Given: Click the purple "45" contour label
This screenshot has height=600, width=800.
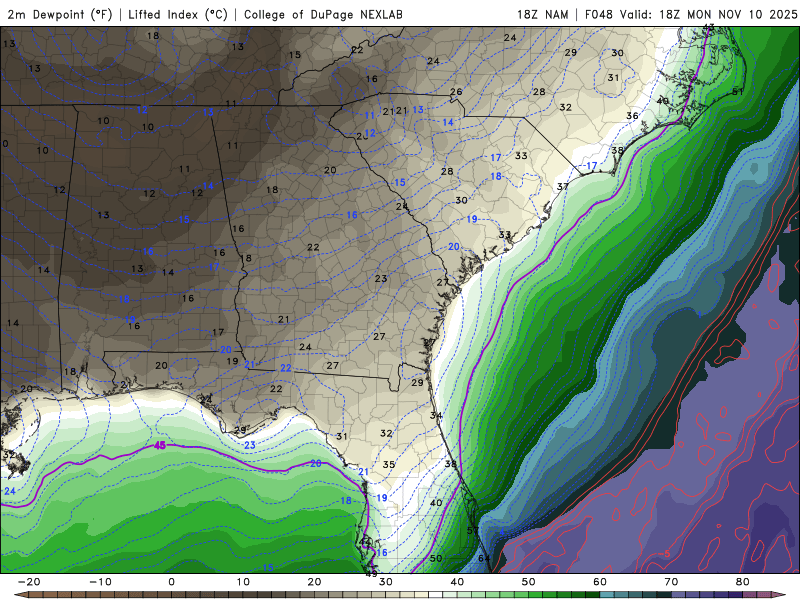Looking at the screenshot, I should click(160, 446).
